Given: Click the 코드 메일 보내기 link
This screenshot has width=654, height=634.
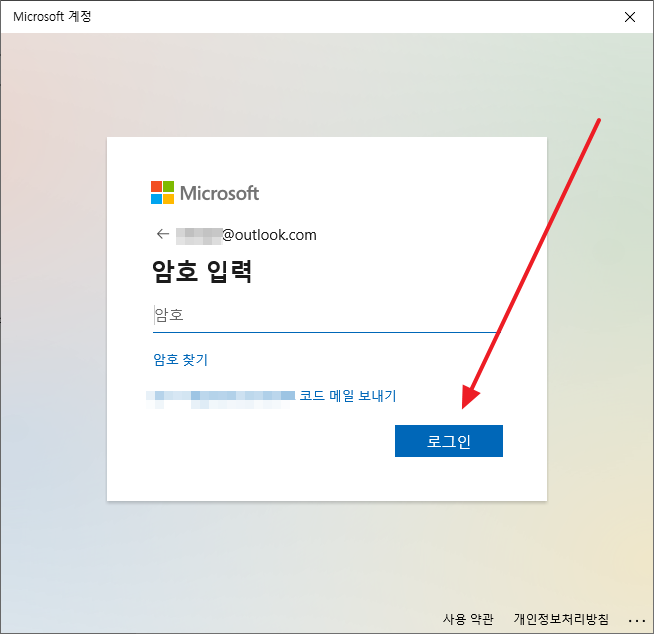Looking at the screenshot, I should click(x=347, y=395).
